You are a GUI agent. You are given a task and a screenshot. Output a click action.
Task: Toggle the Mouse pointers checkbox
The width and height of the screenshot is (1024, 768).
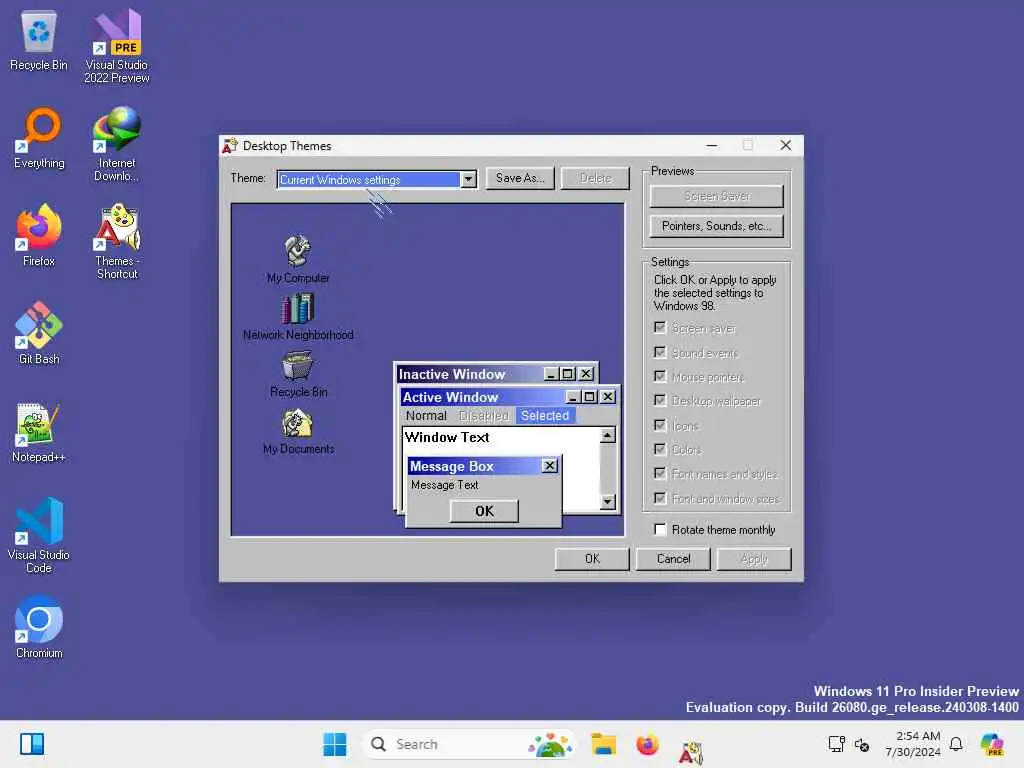[660, 377]
